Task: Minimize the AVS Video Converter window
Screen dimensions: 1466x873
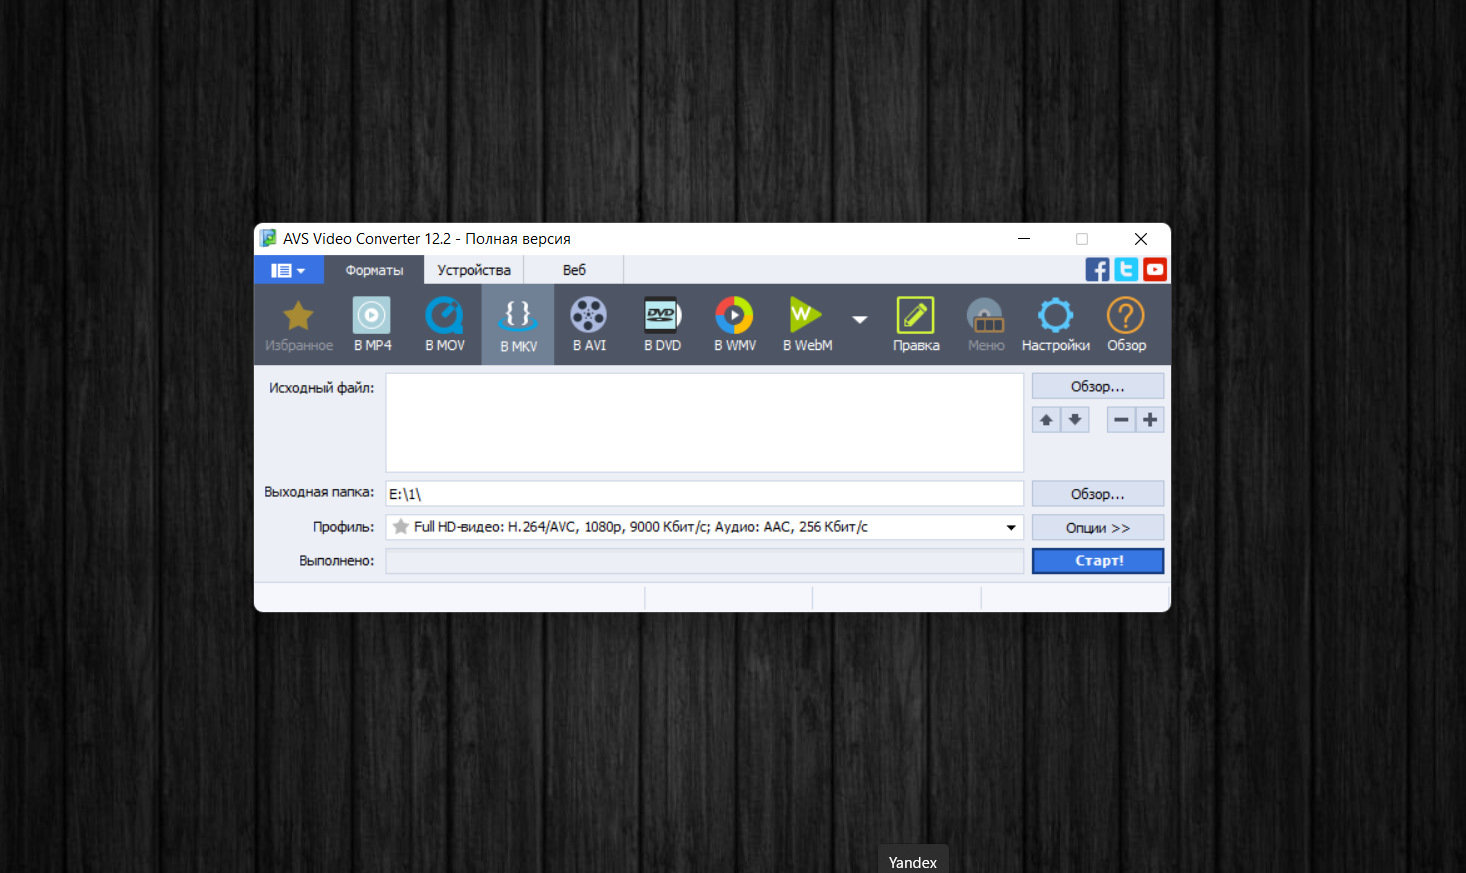Action: (1024, 239)
